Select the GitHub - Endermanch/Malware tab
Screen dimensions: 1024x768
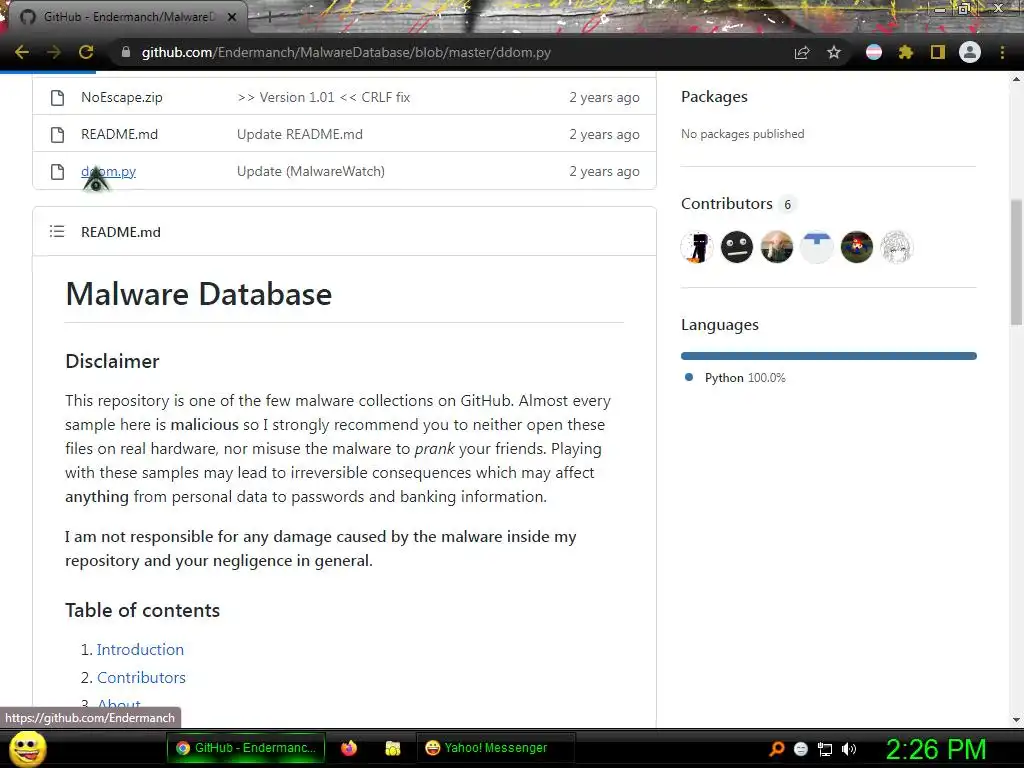pyautogui.click(x=129, y=17)
